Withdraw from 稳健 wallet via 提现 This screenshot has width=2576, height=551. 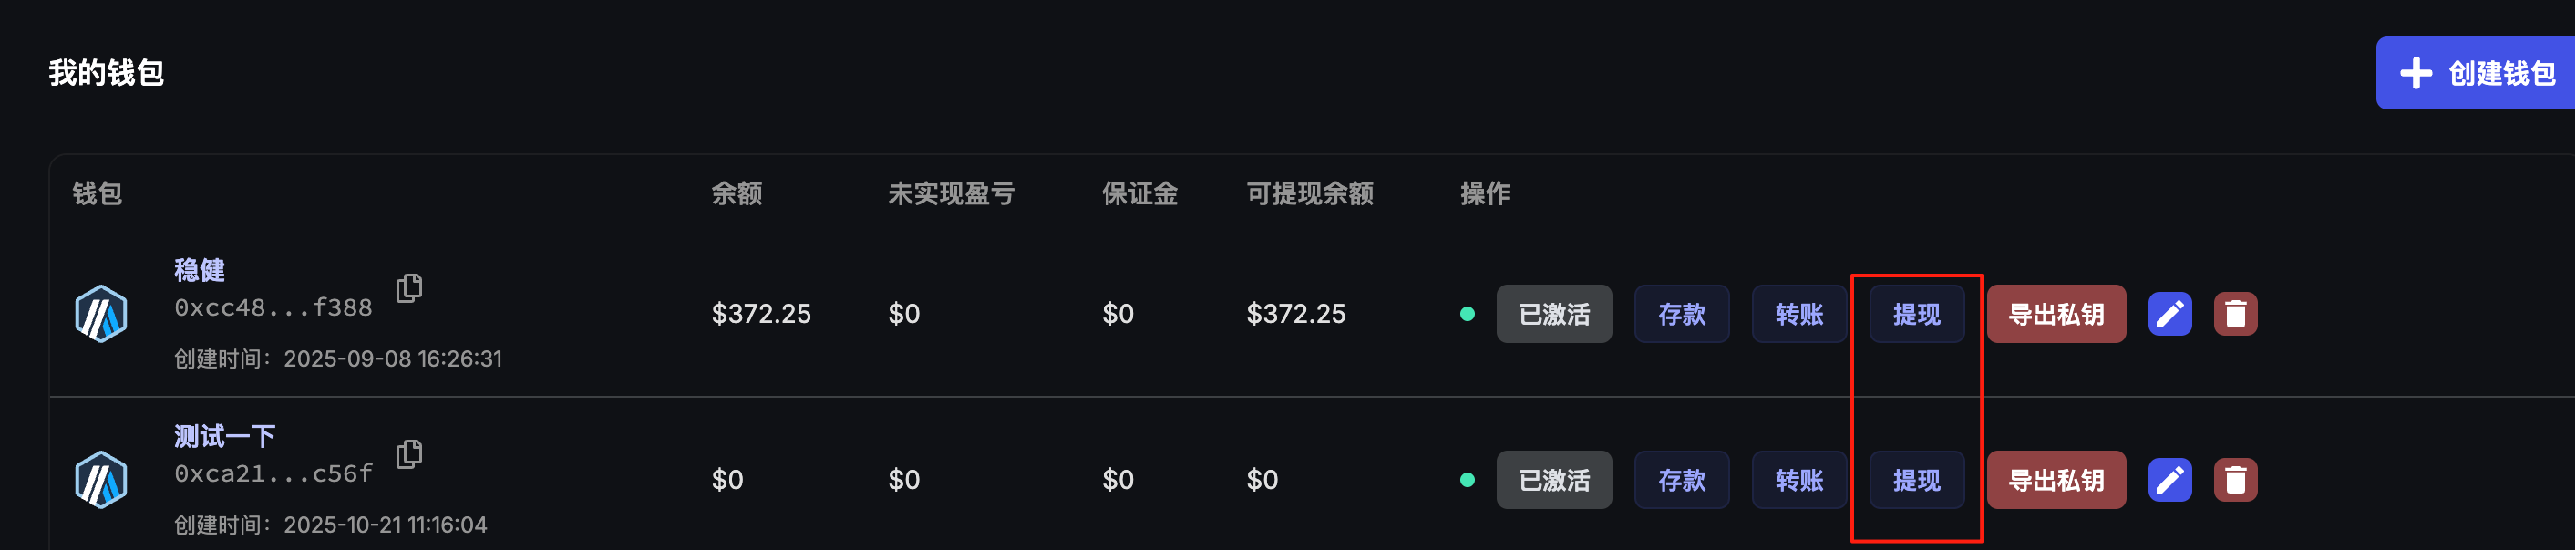pyautogui.click(x=1916, y=314)
